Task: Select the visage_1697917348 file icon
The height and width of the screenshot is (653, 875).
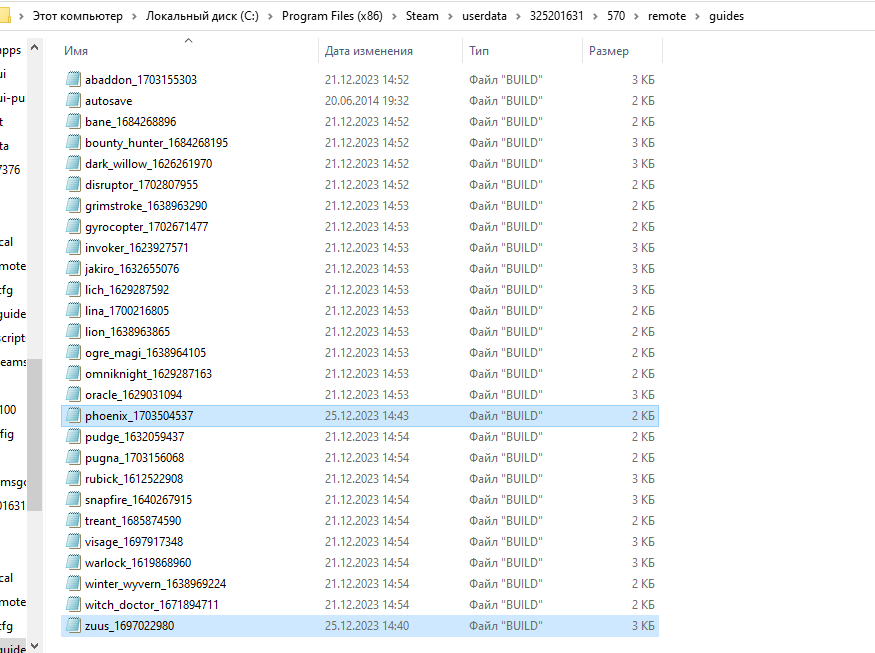Action: point(73,541)
